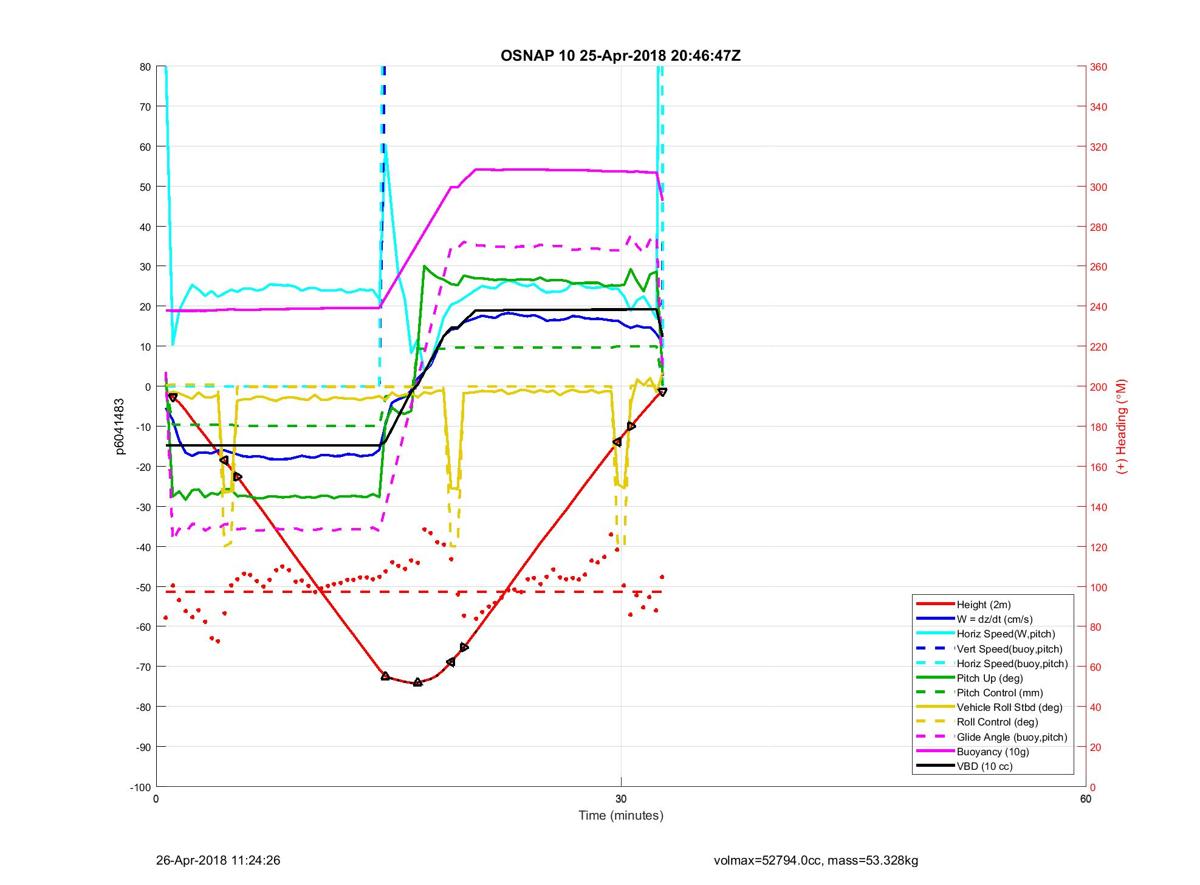
Task: Select red heading tick label "340"
Action: (1100, 107)
